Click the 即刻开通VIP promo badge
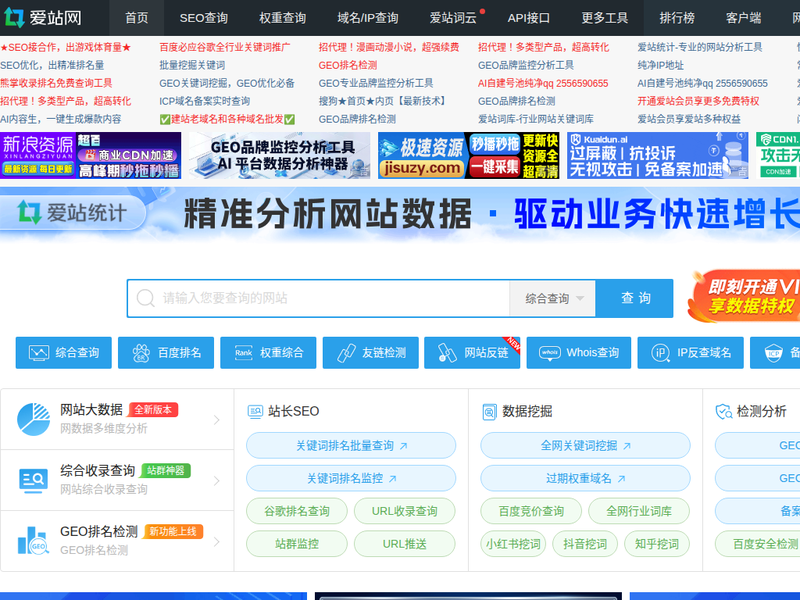Screen dimensions: 800x600 (x=745, y=296)
